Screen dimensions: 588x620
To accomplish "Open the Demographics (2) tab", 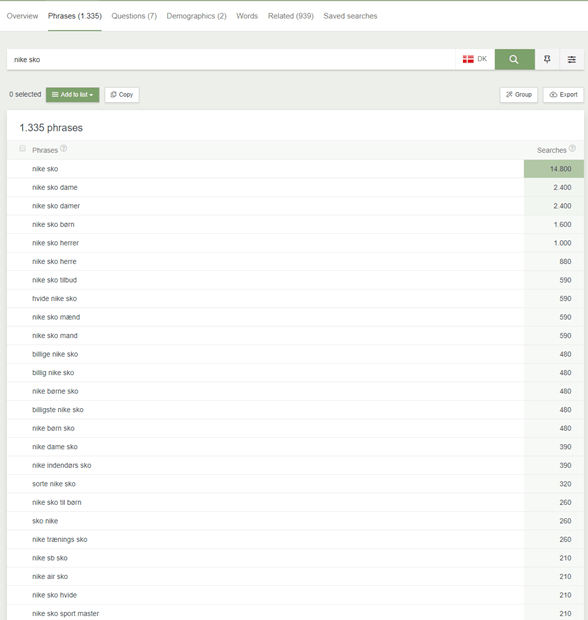I will pyautogui.click(x=197, y=16).
